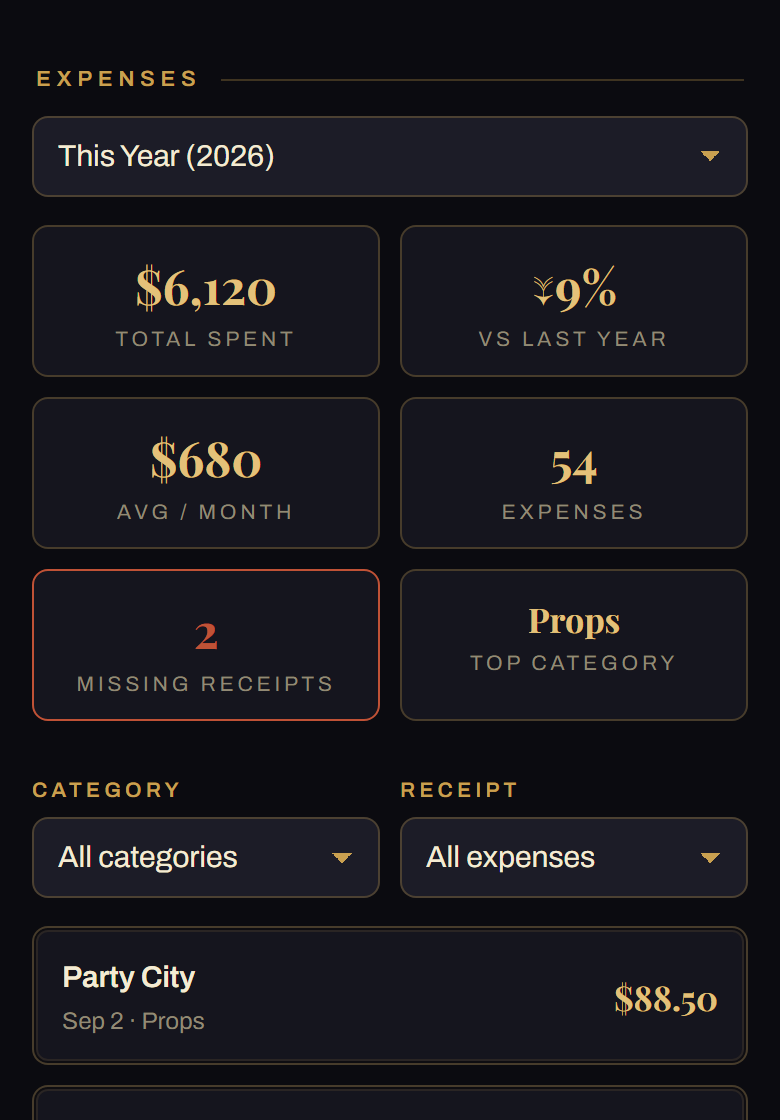Open the 54 Expenses stat card
The image size is (780, 1120).
coord(574,473)
